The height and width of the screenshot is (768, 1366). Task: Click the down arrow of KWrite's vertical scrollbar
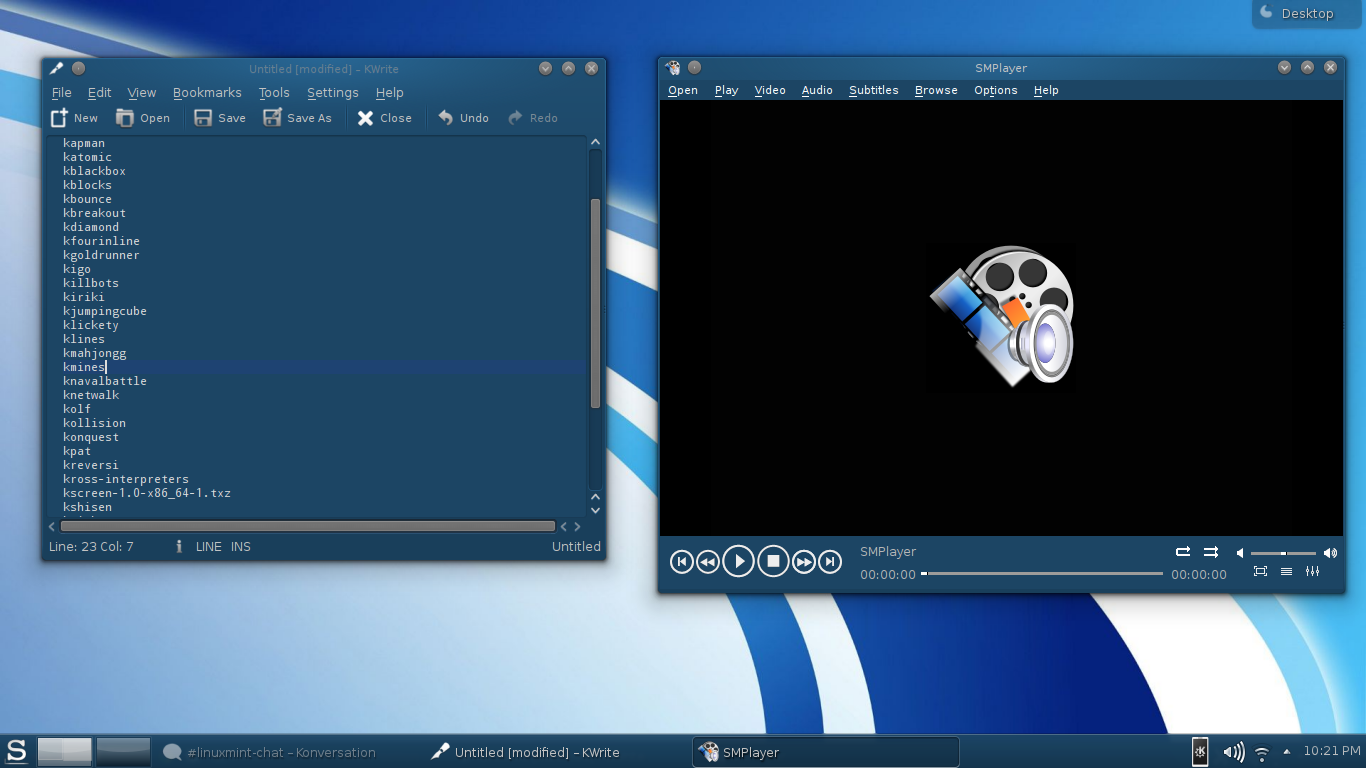point(595,510)
